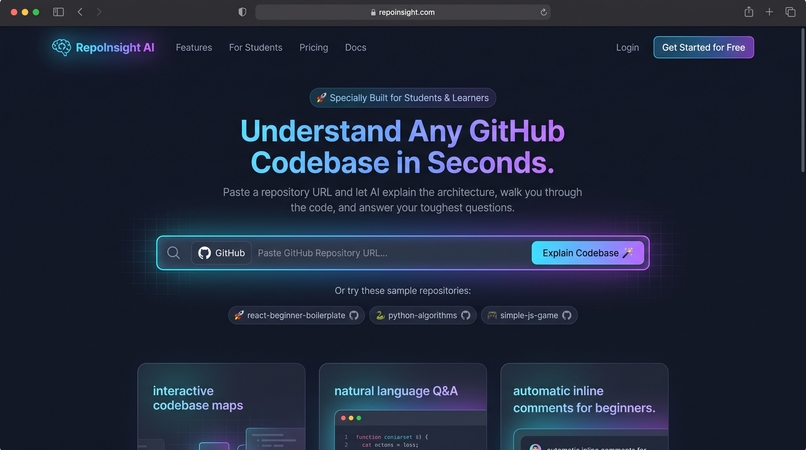The height and width of the screenshot is (450, 806).
Task: Click the repoinsight.com address bar
Action: (403, 12)
